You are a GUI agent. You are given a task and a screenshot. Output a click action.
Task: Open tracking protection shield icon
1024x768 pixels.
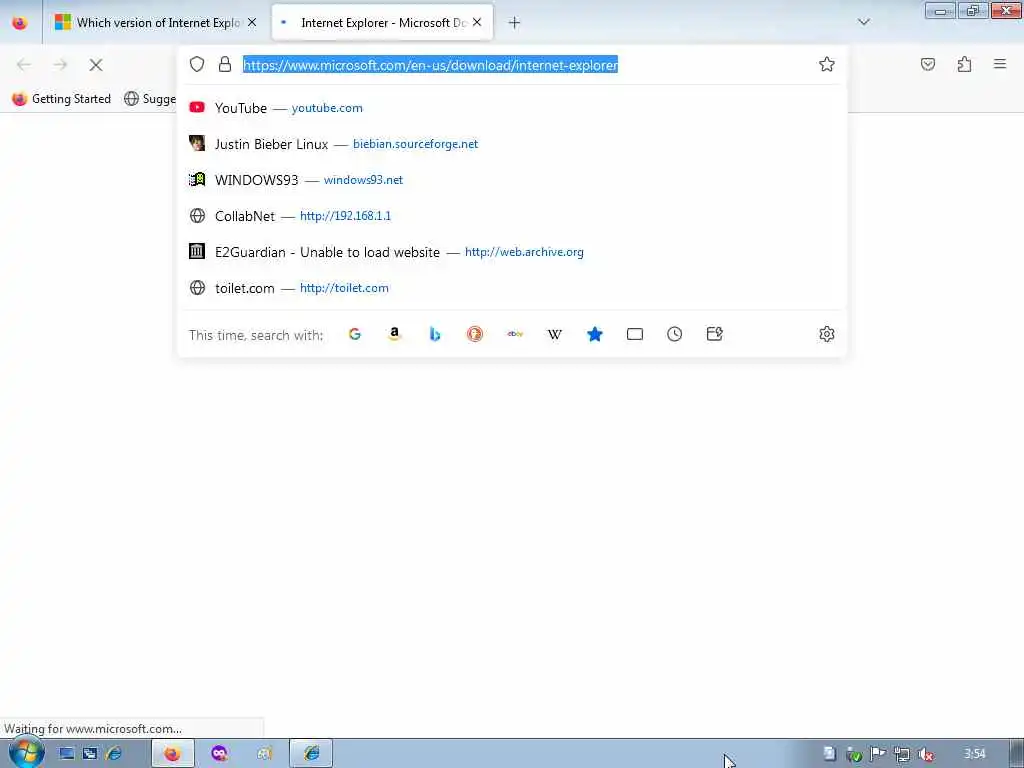click(197, 64)
